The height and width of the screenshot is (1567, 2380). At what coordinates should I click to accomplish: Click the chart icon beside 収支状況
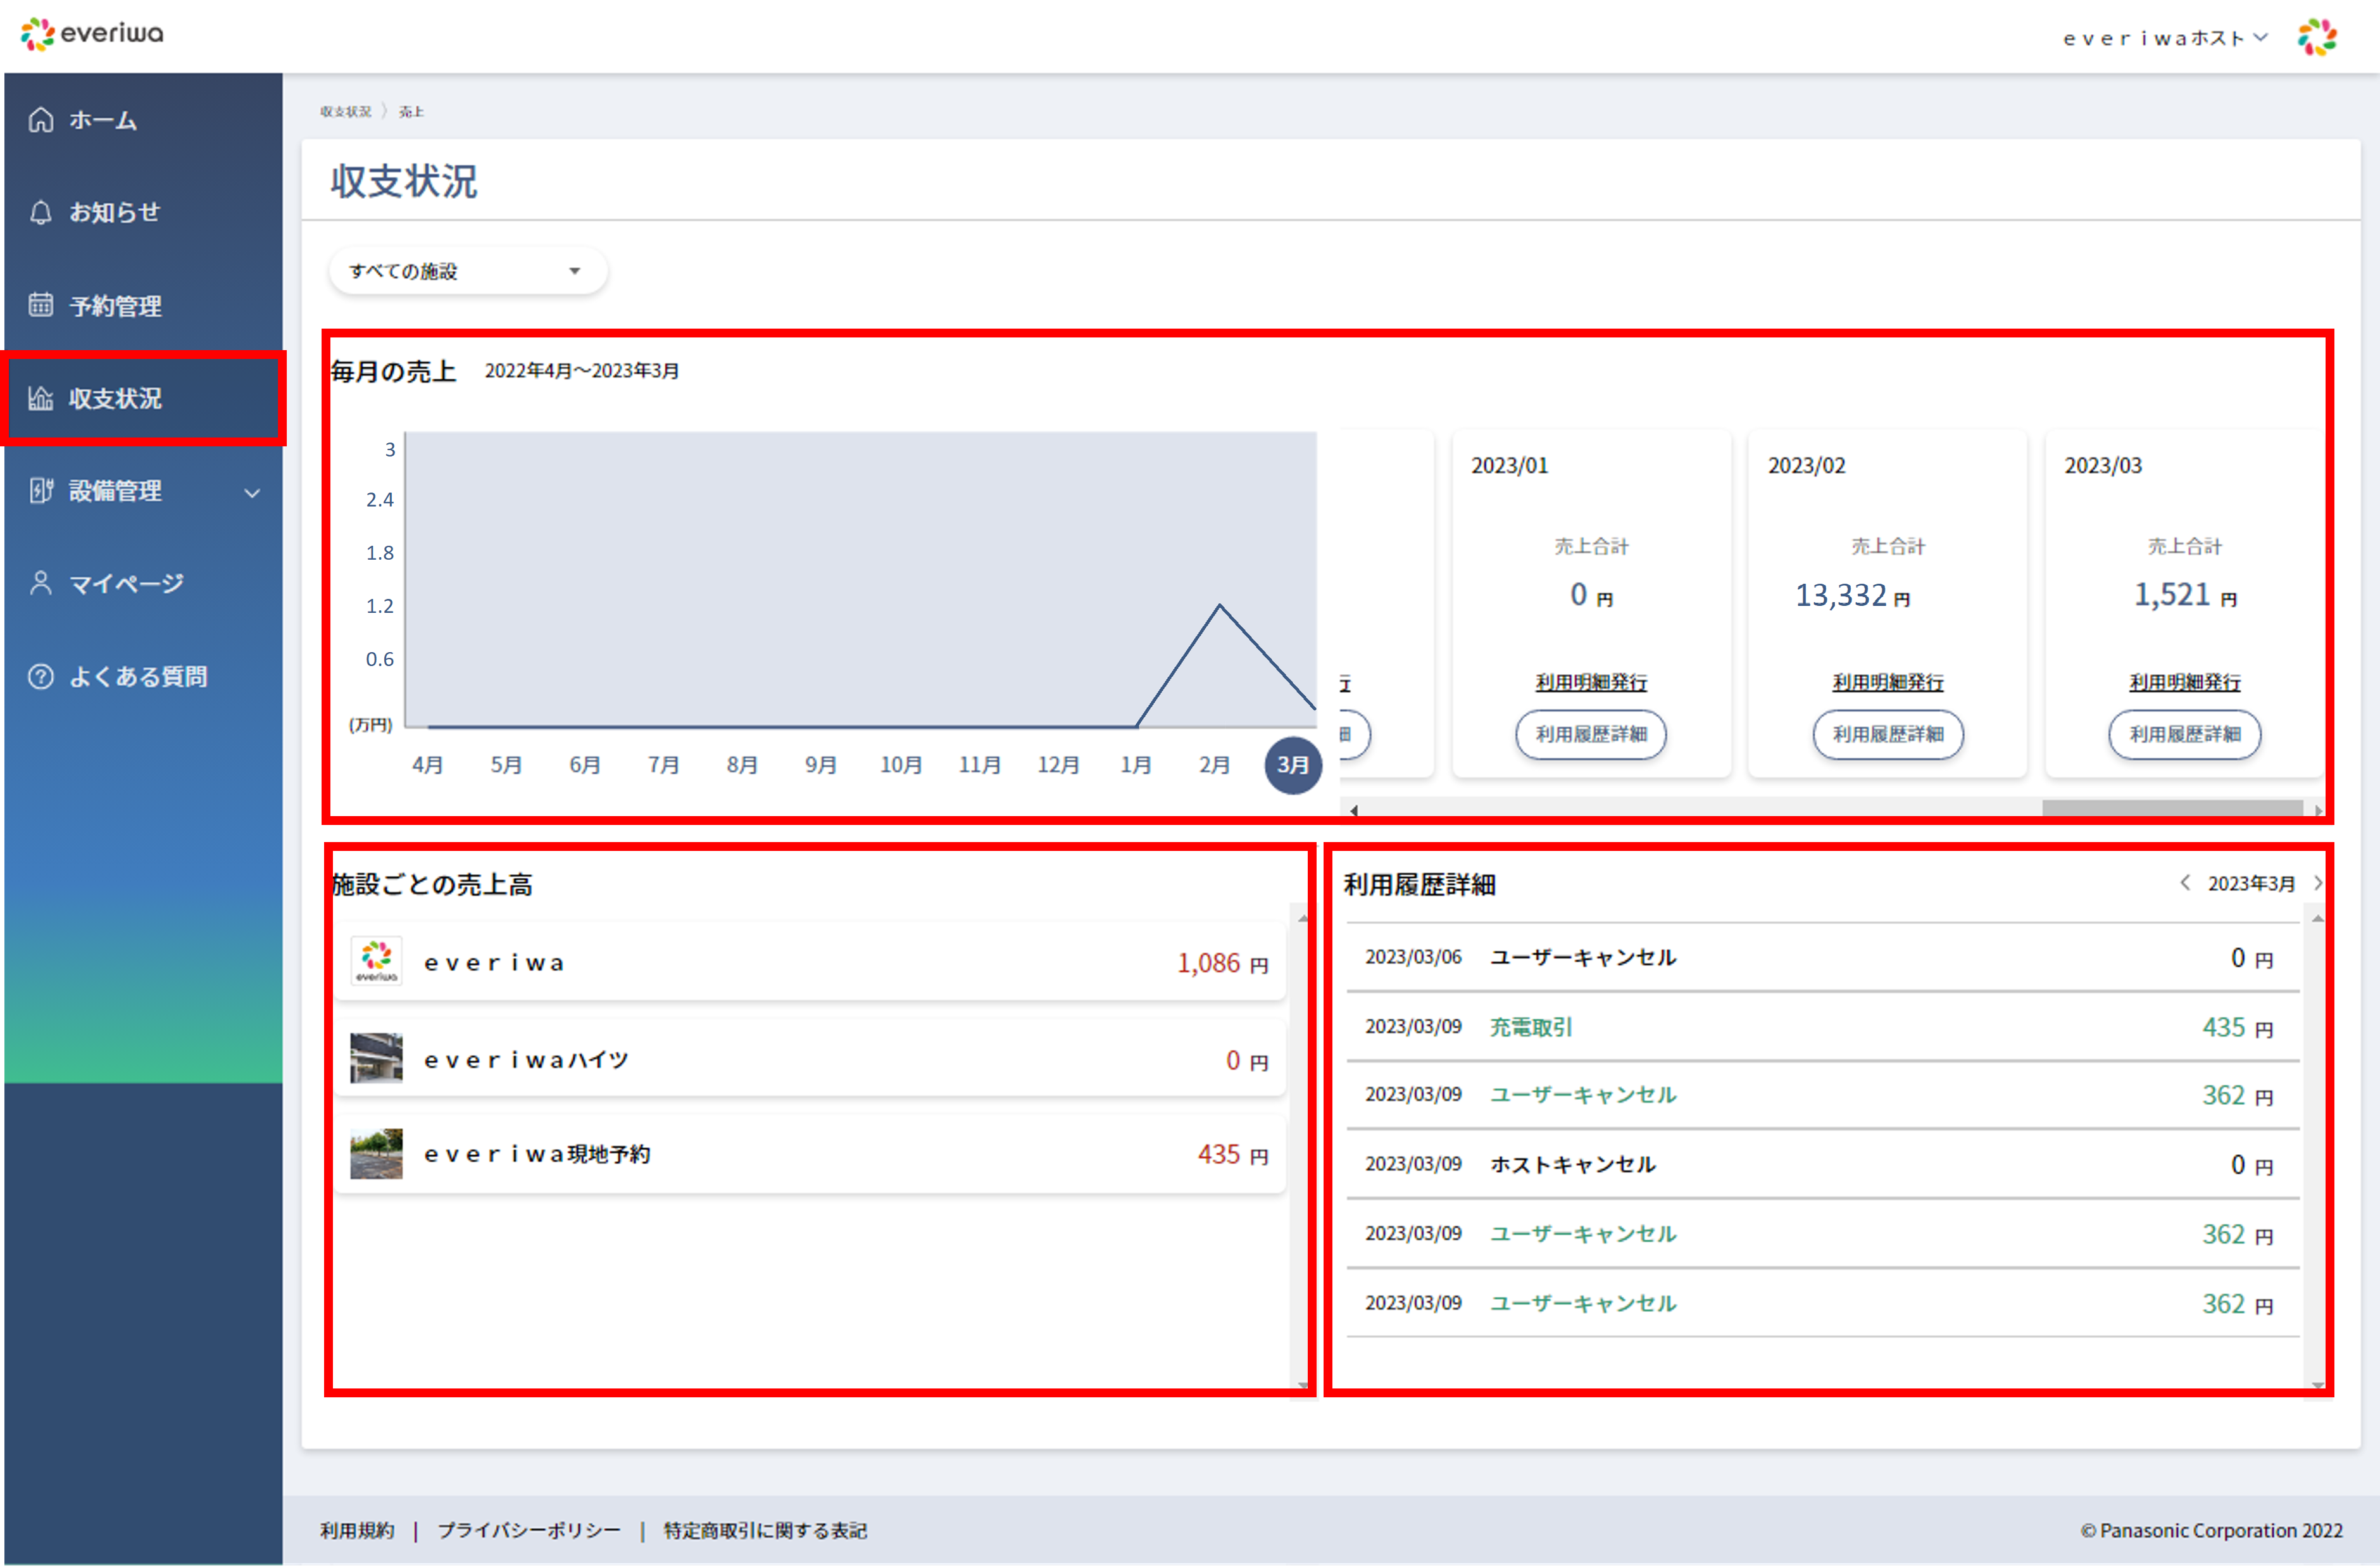[41, 398]
